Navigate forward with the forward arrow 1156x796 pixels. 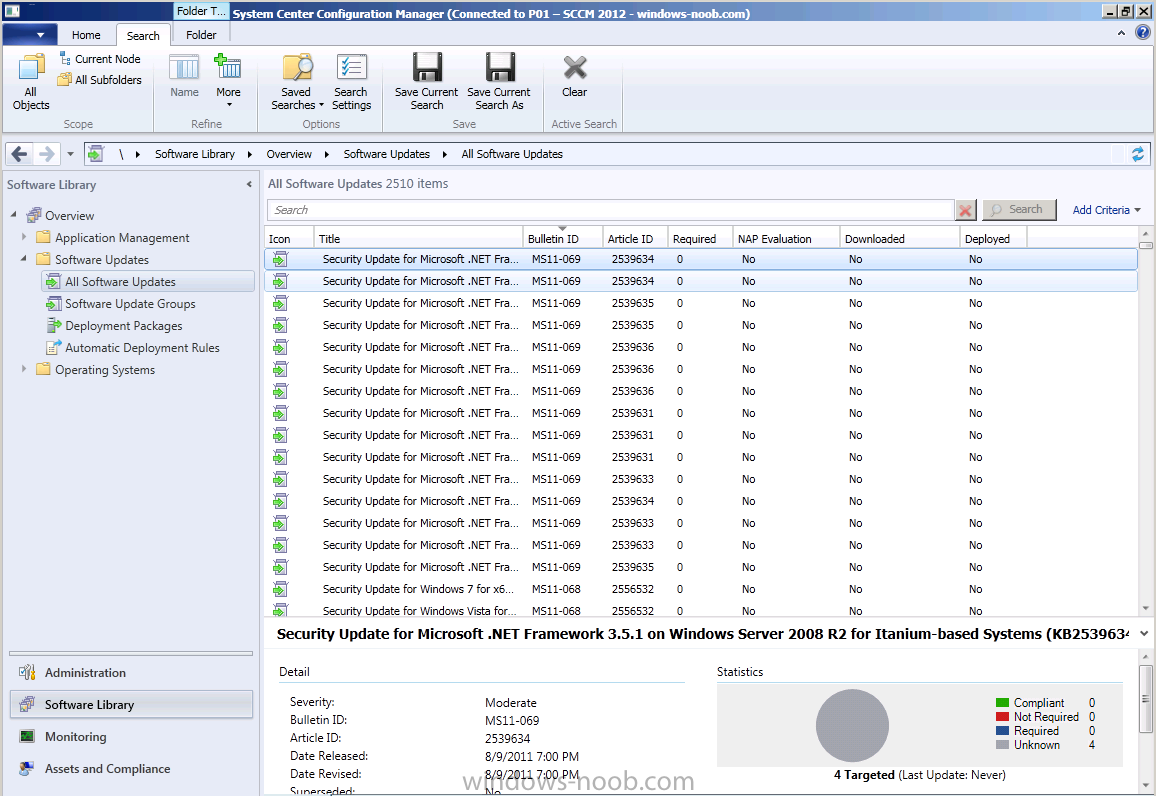[x=46, y=154]
